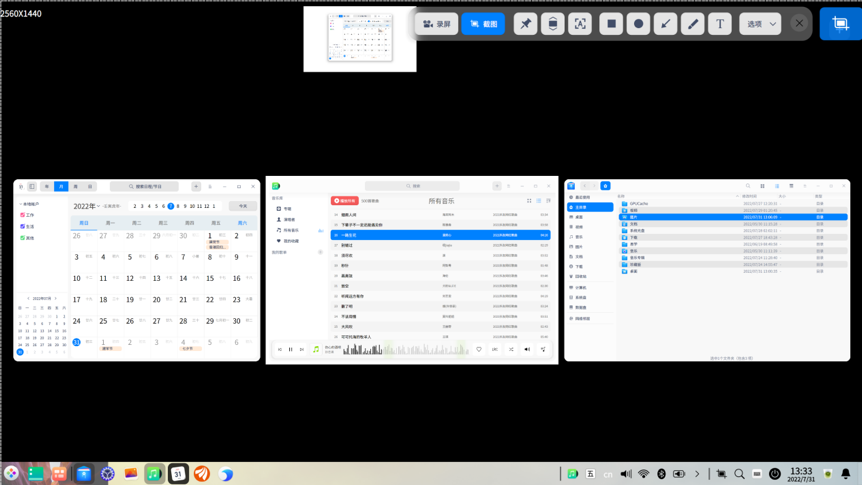Open search in the file manager toolbar
This screenshot has width=862, height=485.
click(748, 186)
